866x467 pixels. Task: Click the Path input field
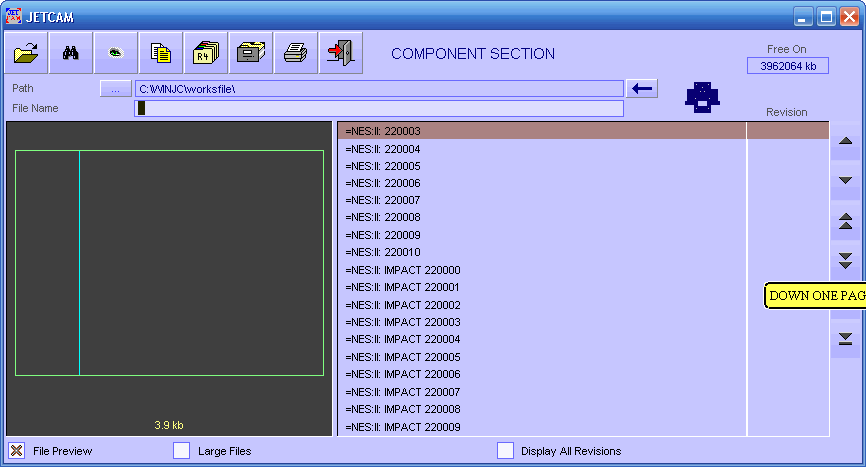(x=379, y=88)
